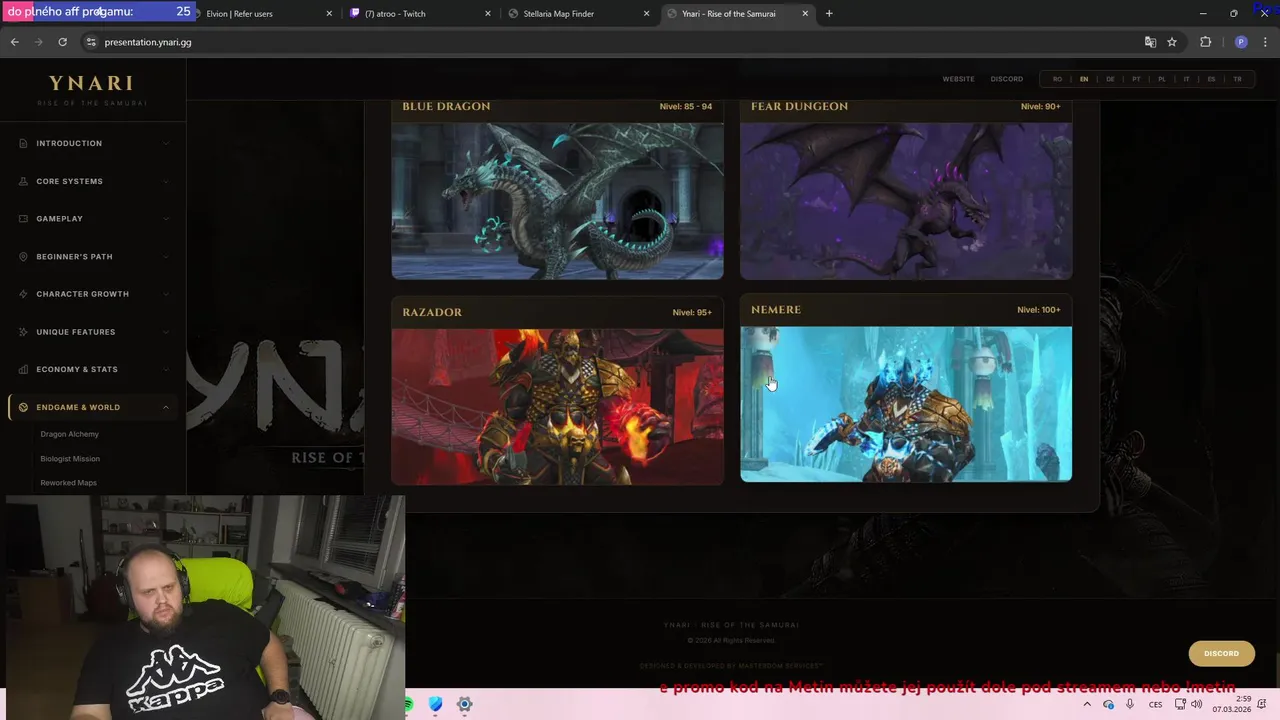Open the DISCORD link in header
This screenshot has height=720, width=1280.
click(1007, 79)
